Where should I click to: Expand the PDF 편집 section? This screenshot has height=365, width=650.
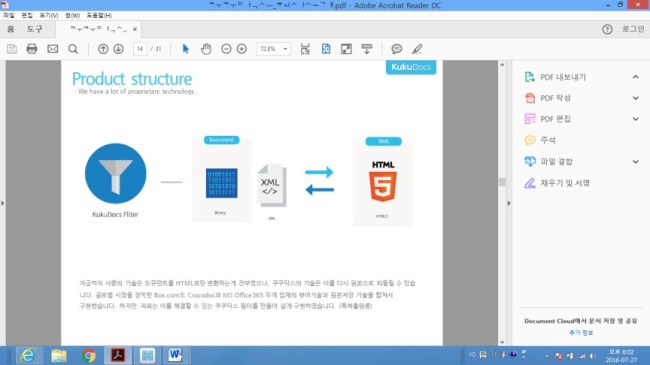(635, 119)
